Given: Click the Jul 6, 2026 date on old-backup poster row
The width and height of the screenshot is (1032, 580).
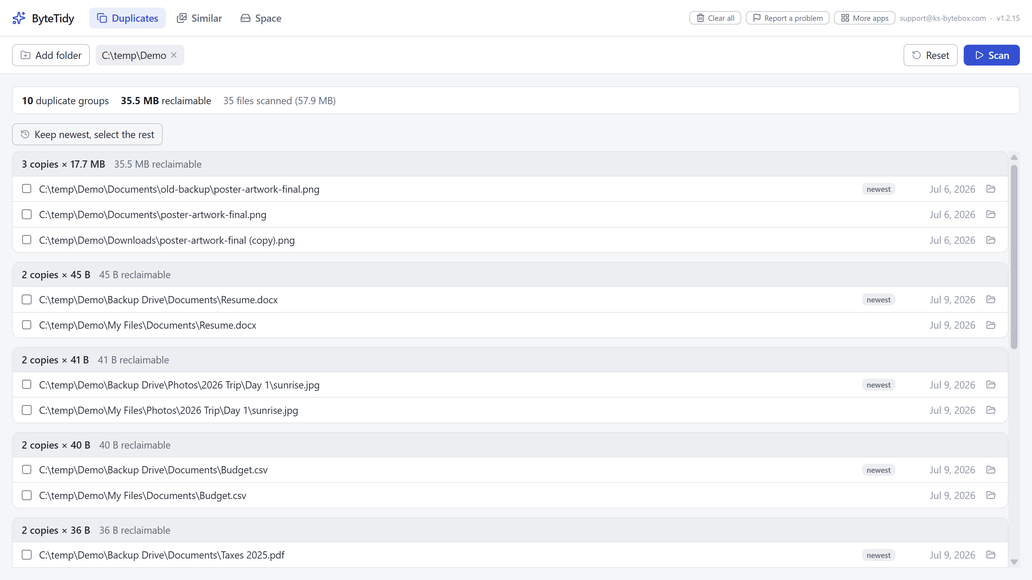Looking at the screenshot, I should (x=952, y=189).
